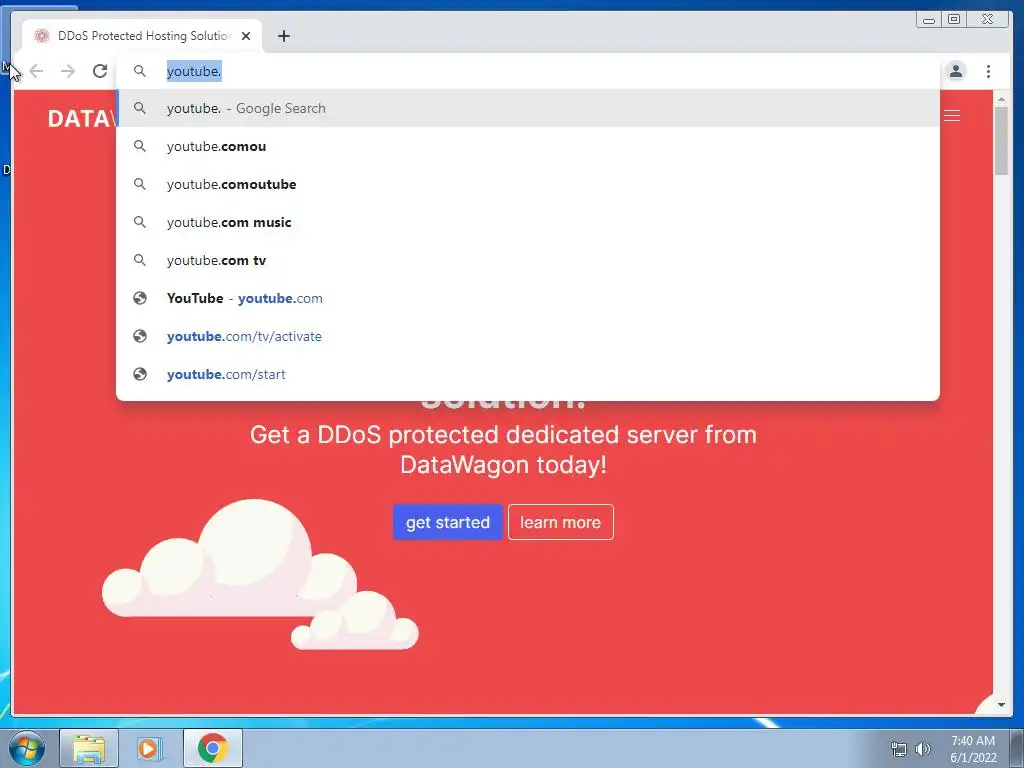This screenshot has height=768, width=1024.
Task: Pick the 'youtube.com music' suggestion
Action: pyautogui.click(x=528, y=222)
